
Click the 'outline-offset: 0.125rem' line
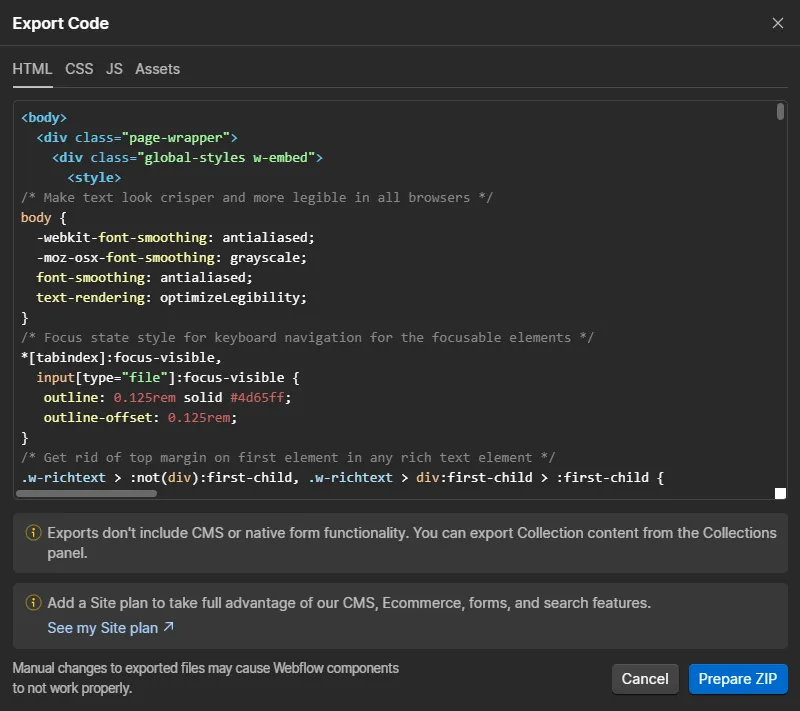point(140,418)
